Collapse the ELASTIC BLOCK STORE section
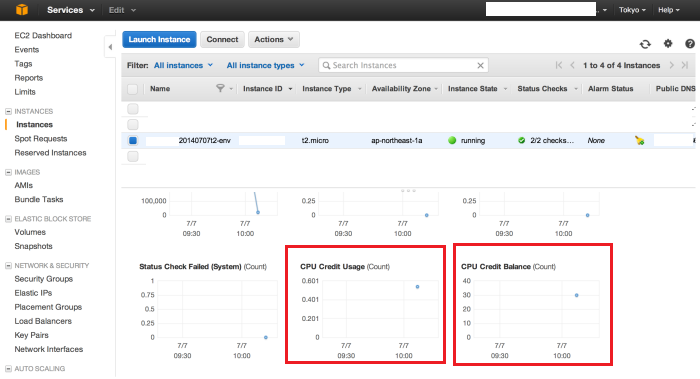Screen dimensions: 700x379 click(8, 219)
